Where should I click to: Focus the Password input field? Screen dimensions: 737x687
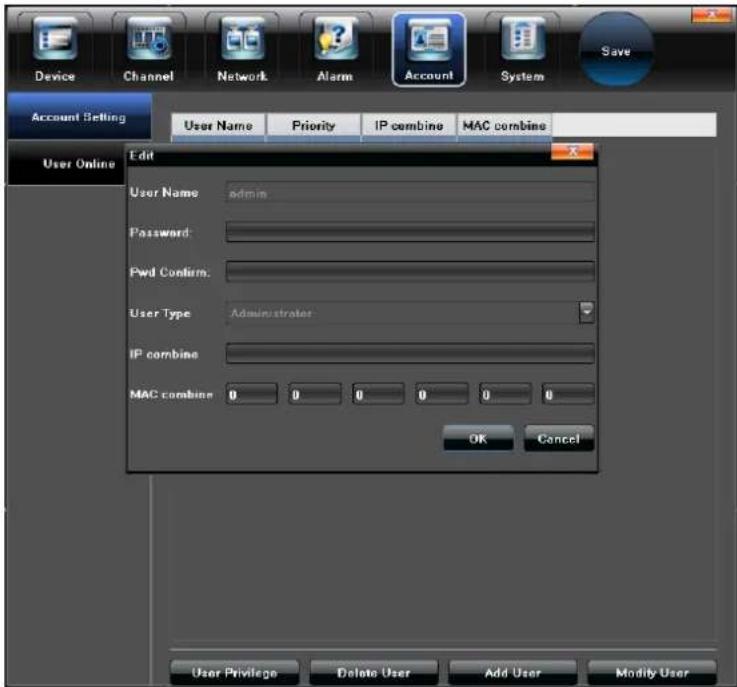click(410, 232)
